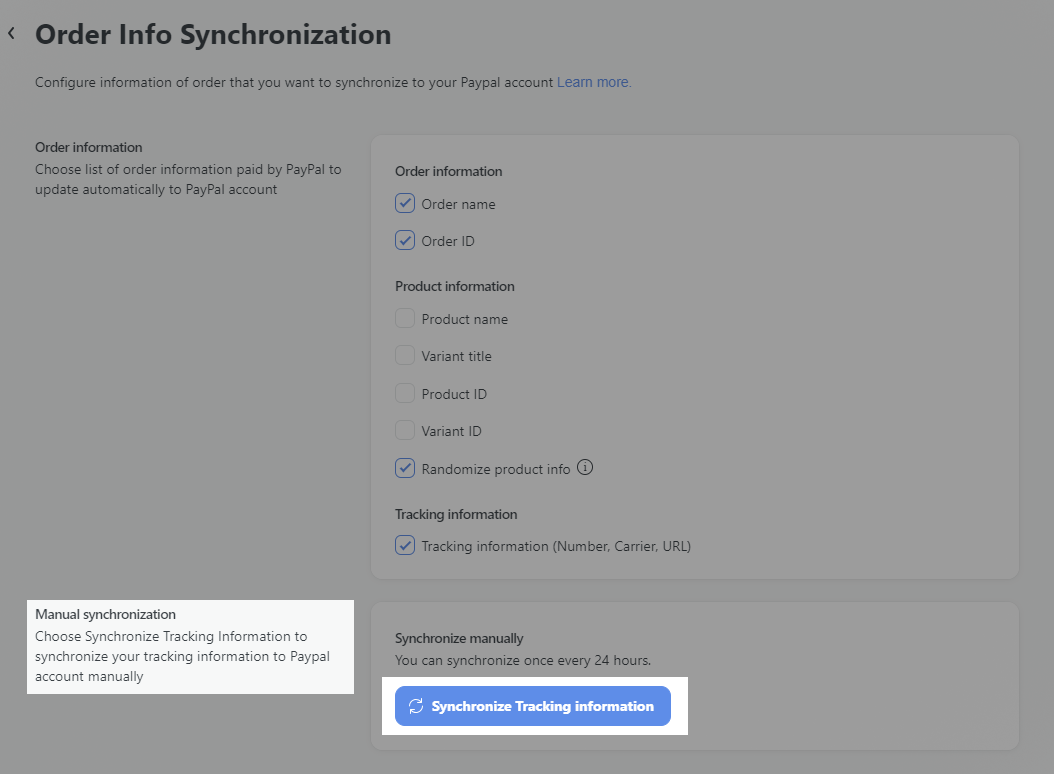
Task: Select the Order Info Synchronization page title
Action: coord(213,34)
